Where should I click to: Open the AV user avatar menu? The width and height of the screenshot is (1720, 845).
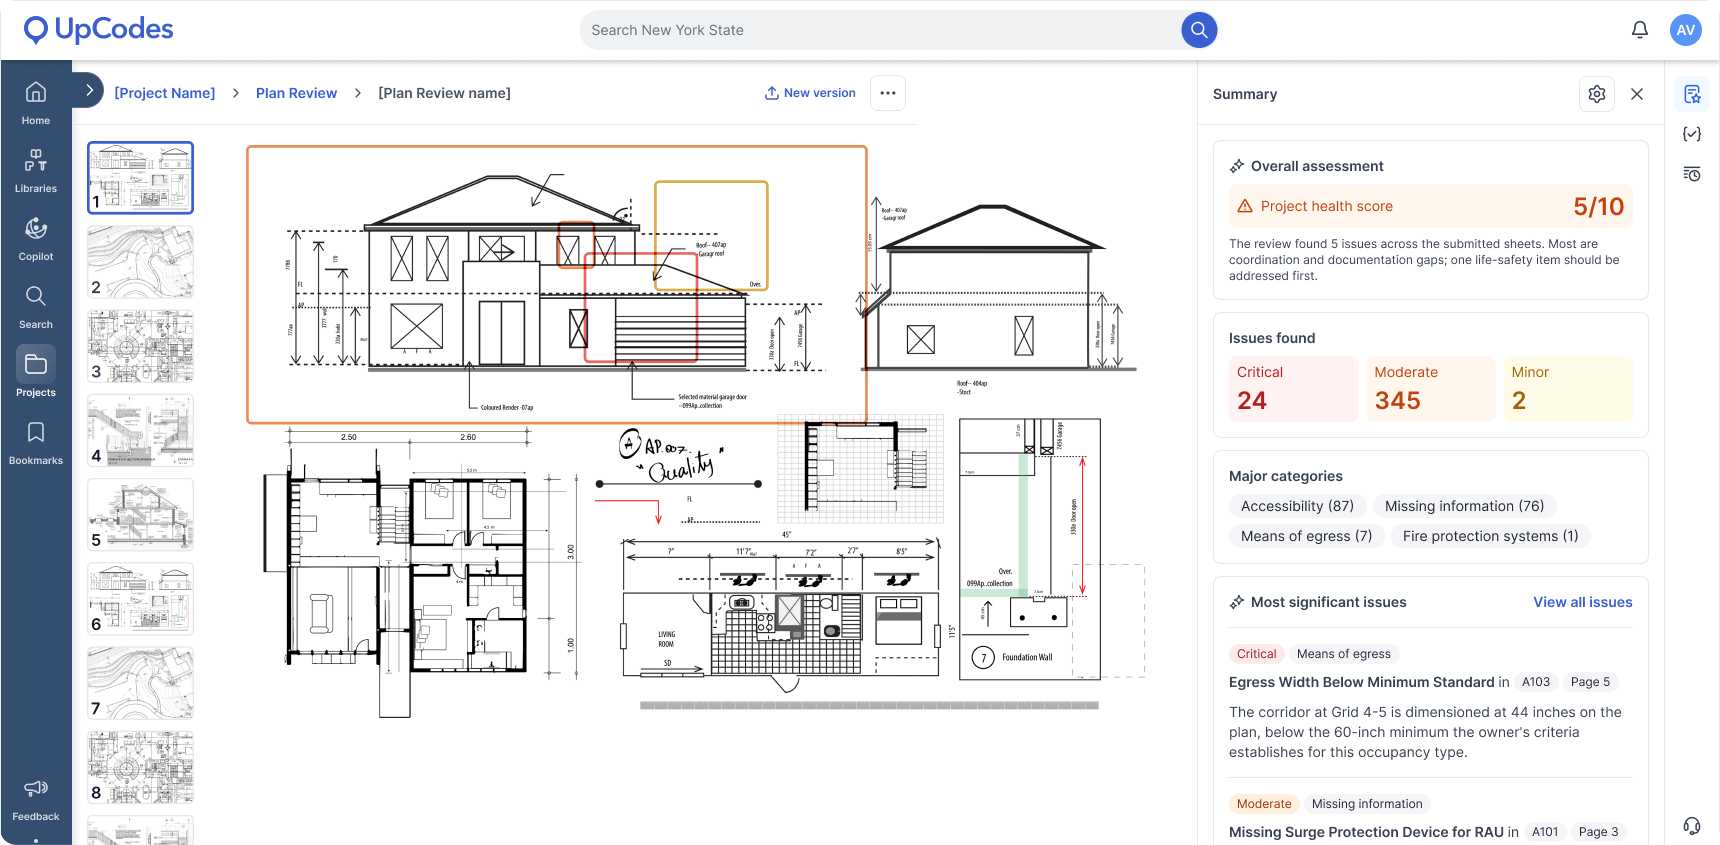[x=1686, y=30]
